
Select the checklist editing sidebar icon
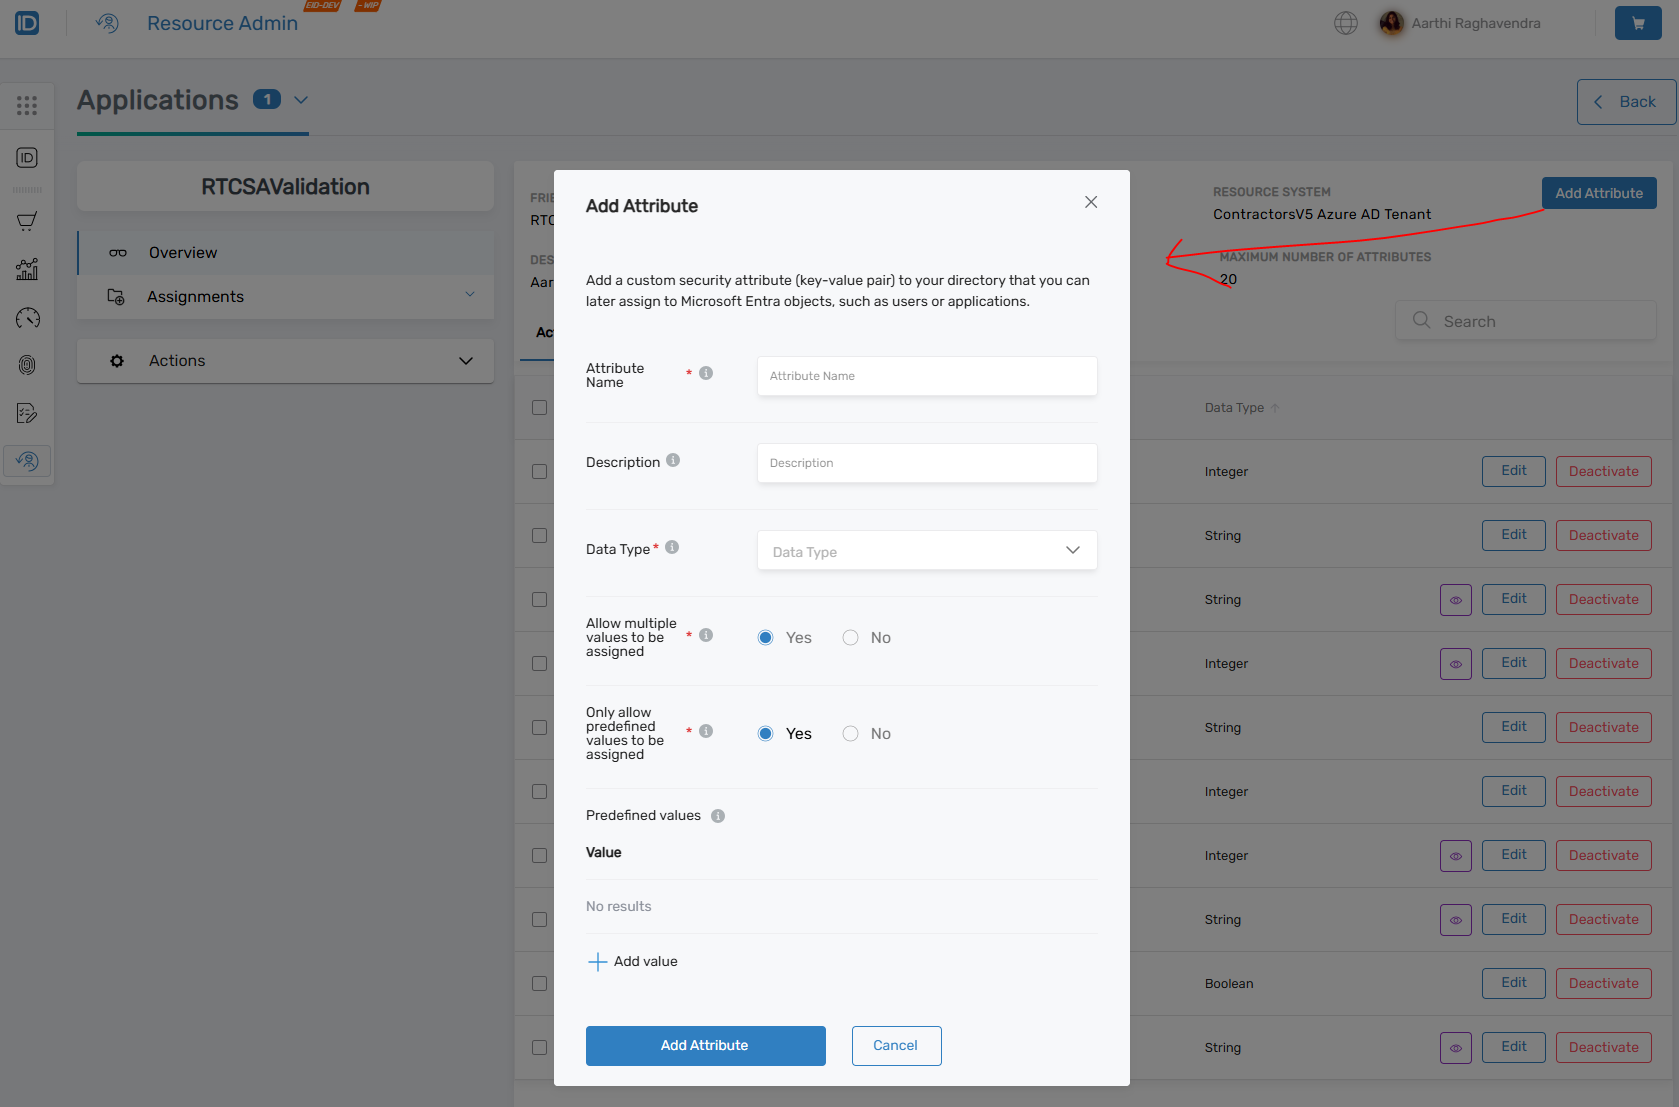[x=27, y=412]
